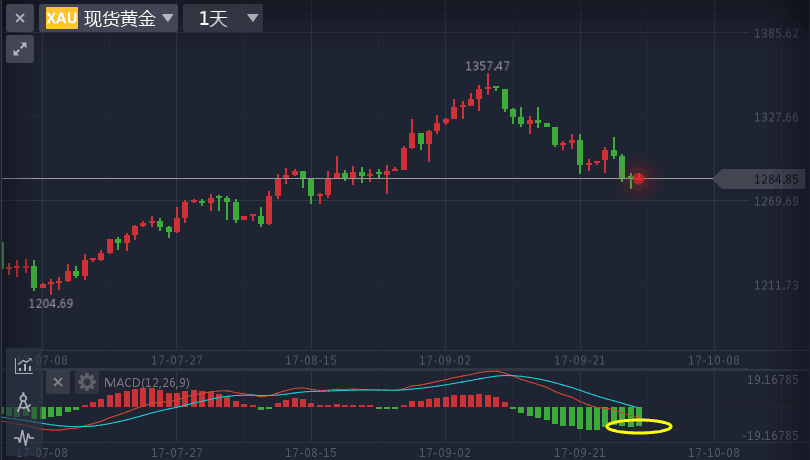Click the 1204.69 low price label
The width and height of the screenshot is (810, 460).
click(x=50, y=303)
